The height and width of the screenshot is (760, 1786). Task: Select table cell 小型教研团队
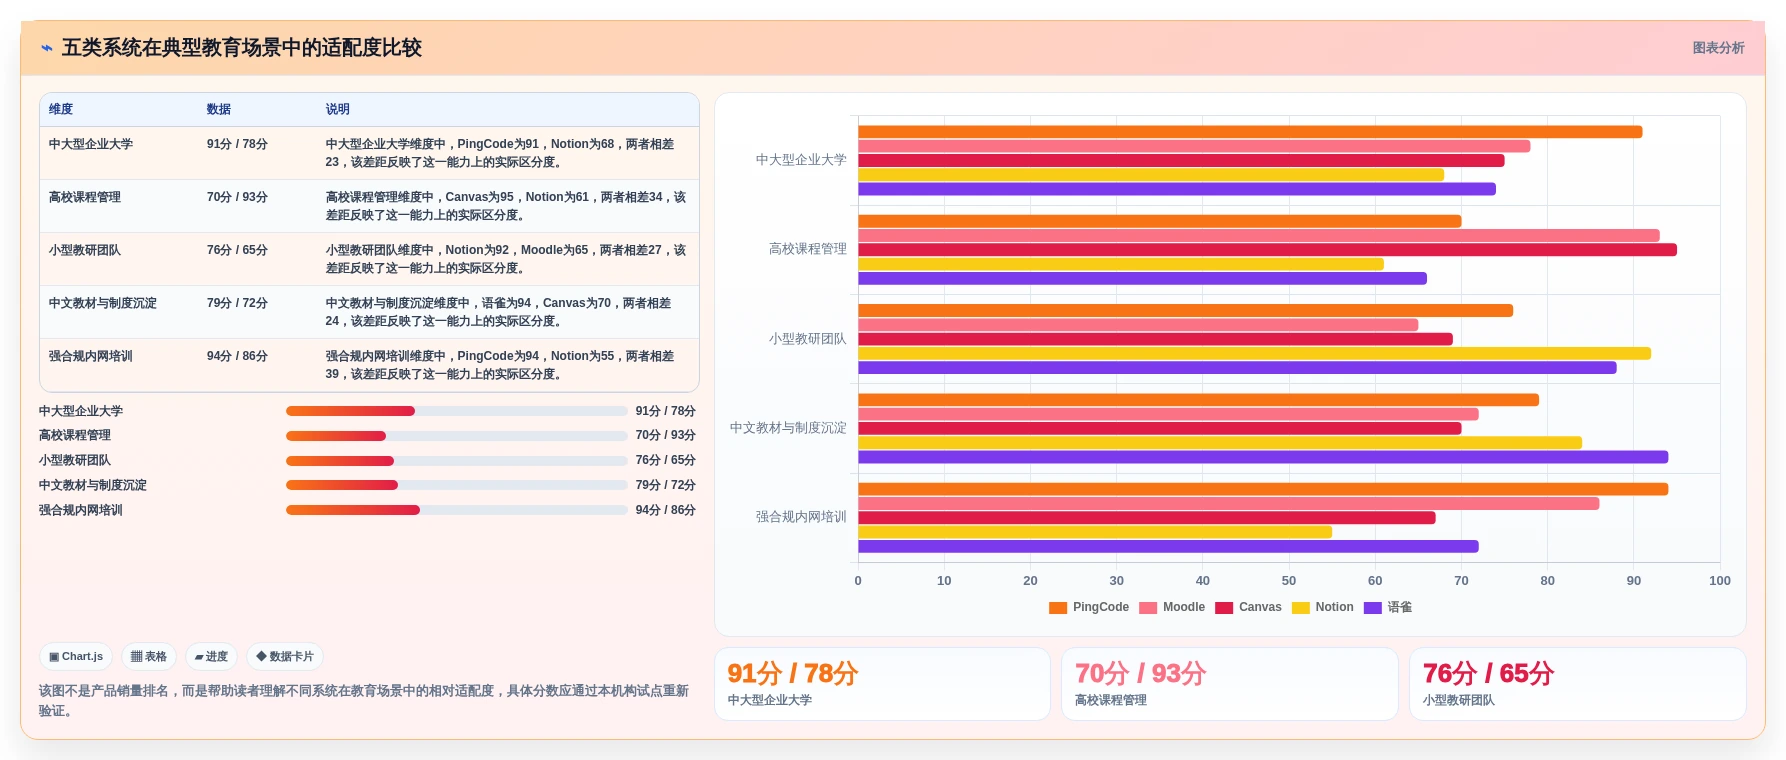point(85,250)
